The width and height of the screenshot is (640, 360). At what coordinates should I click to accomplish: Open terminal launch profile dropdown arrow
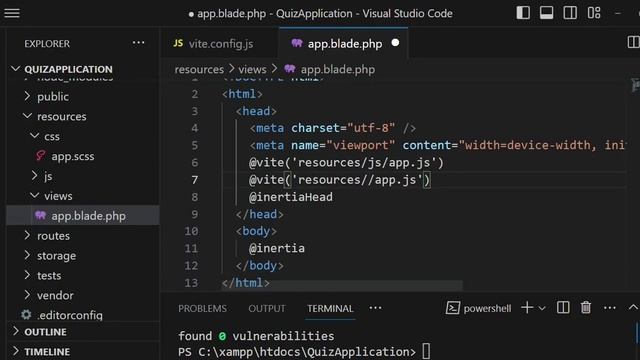click(x=542, y=308)
